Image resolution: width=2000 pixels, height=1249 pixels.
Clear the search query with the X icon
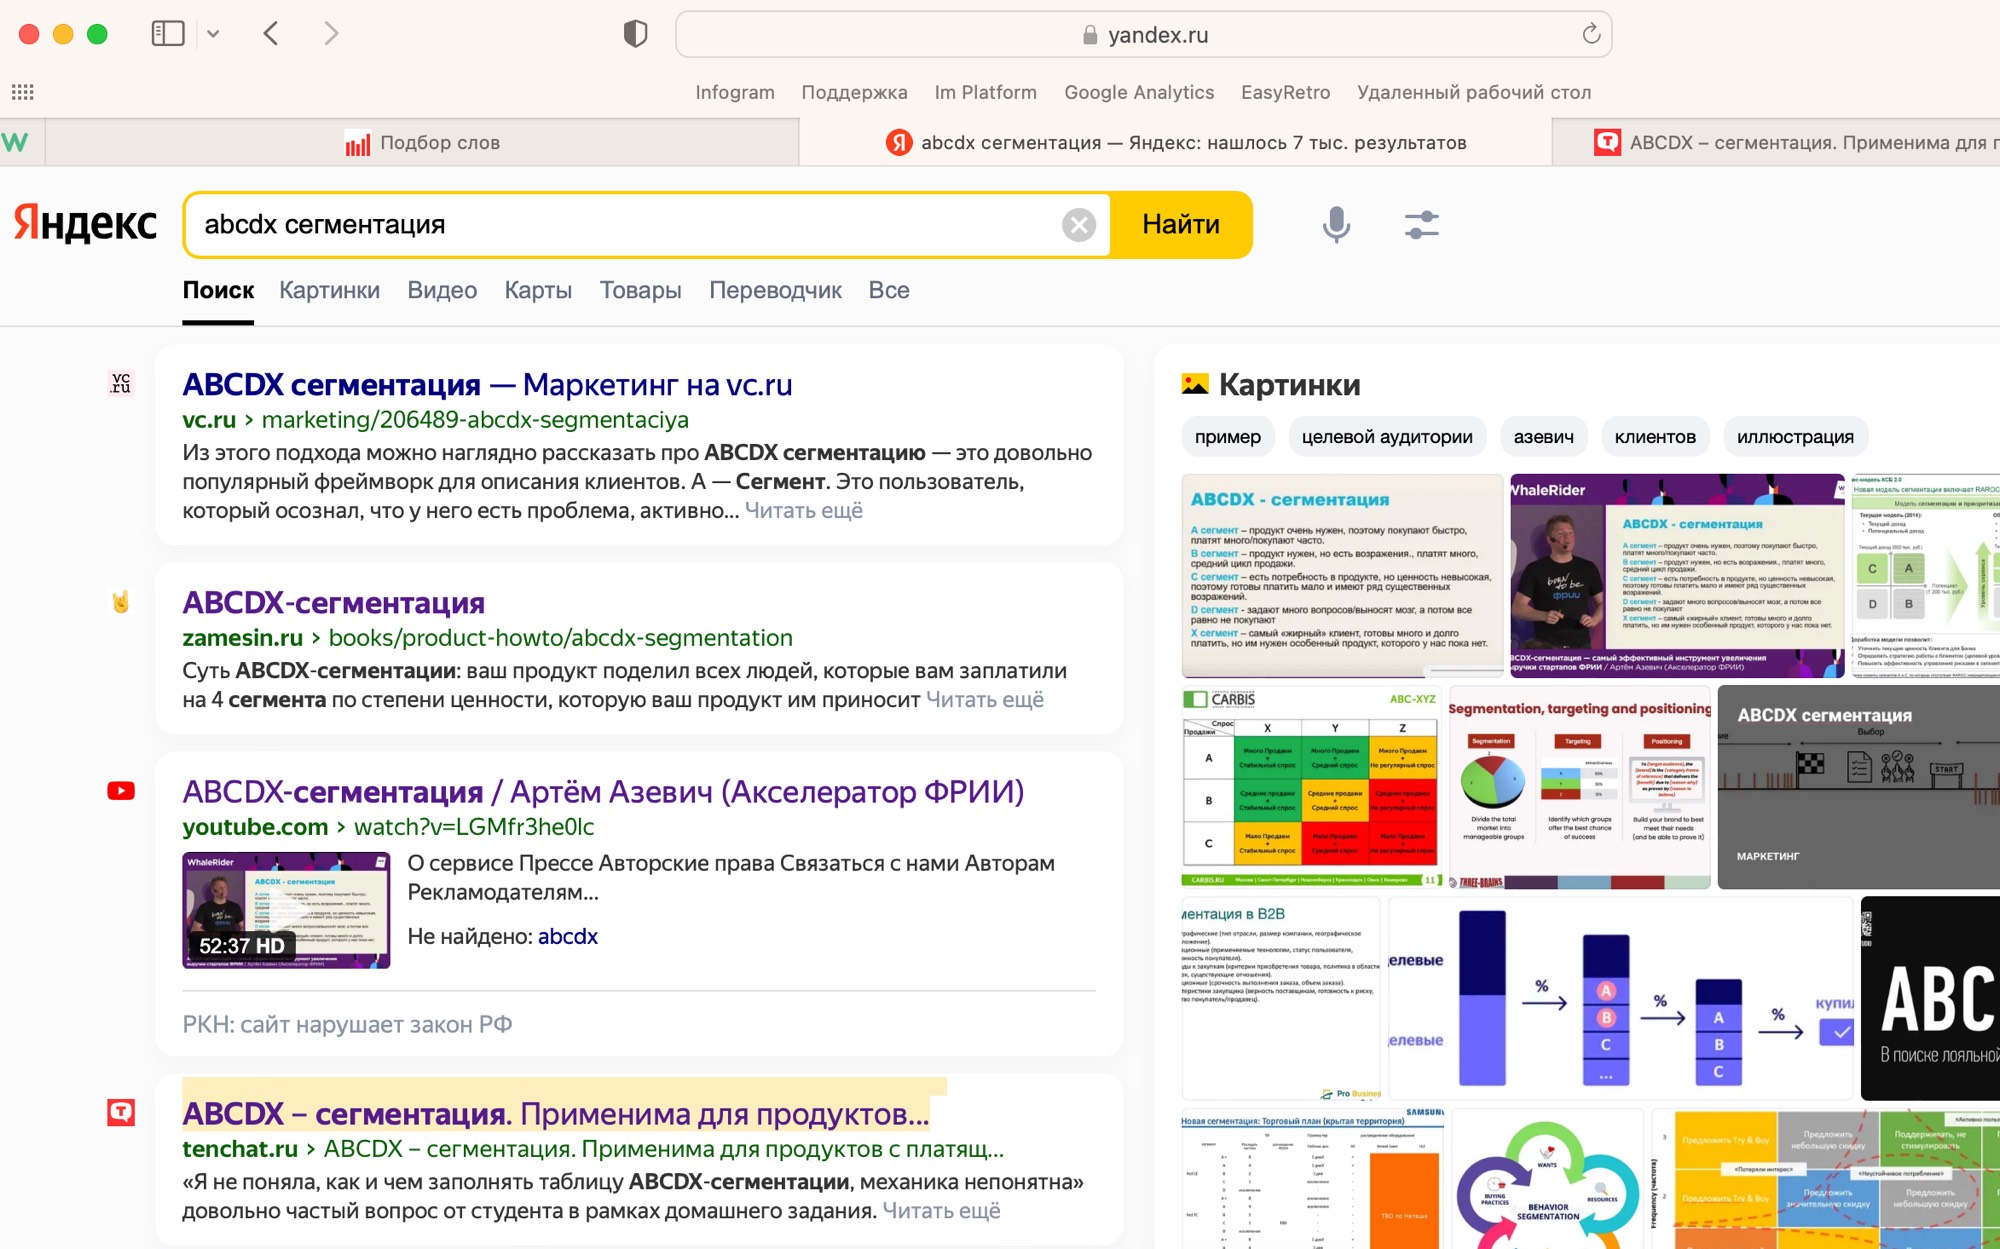click(x=1079, y=225)
